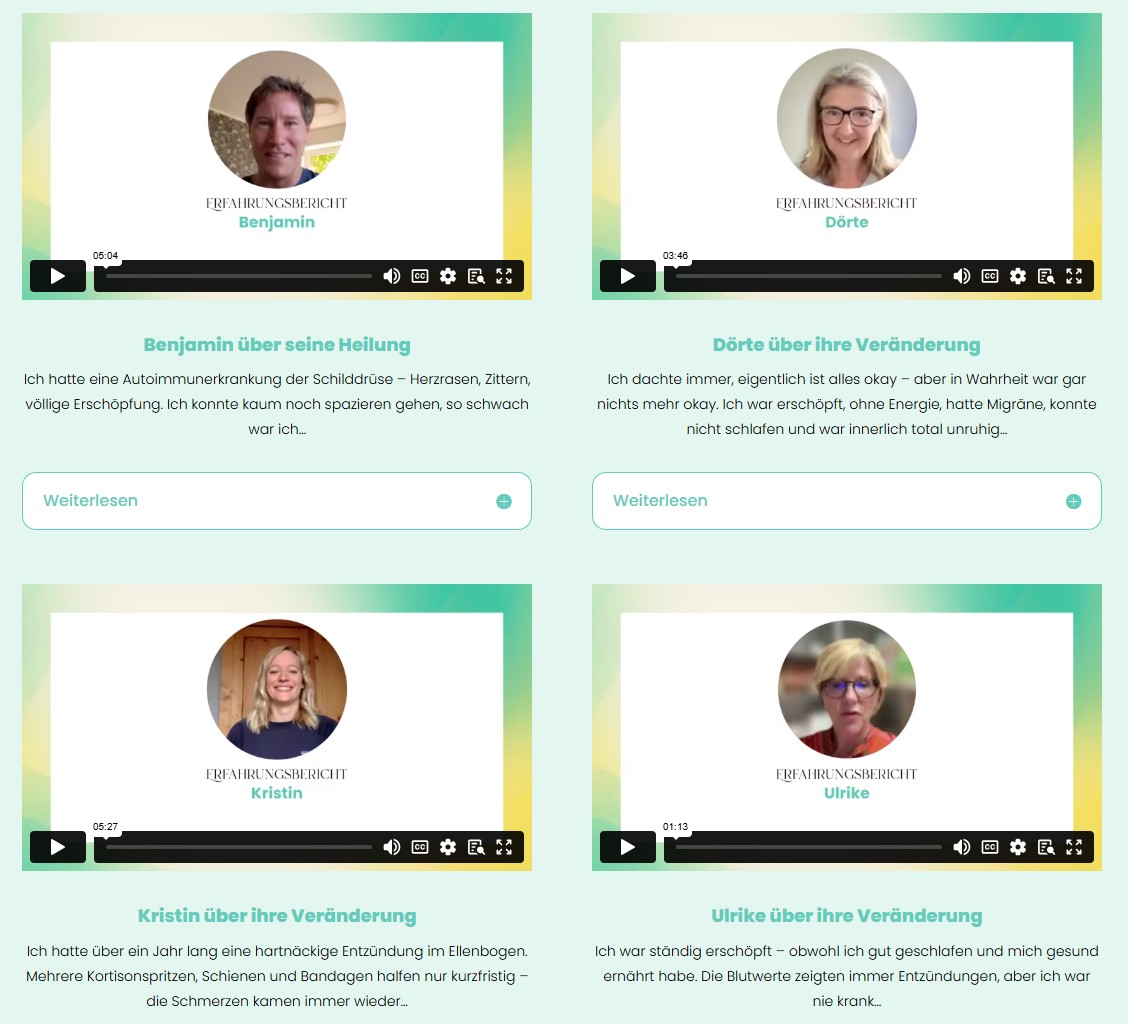Enter fullscreen for Benjamin's video
Image resolution: width=1128 pixels, height=1024 pixels.
click(504, 276)
